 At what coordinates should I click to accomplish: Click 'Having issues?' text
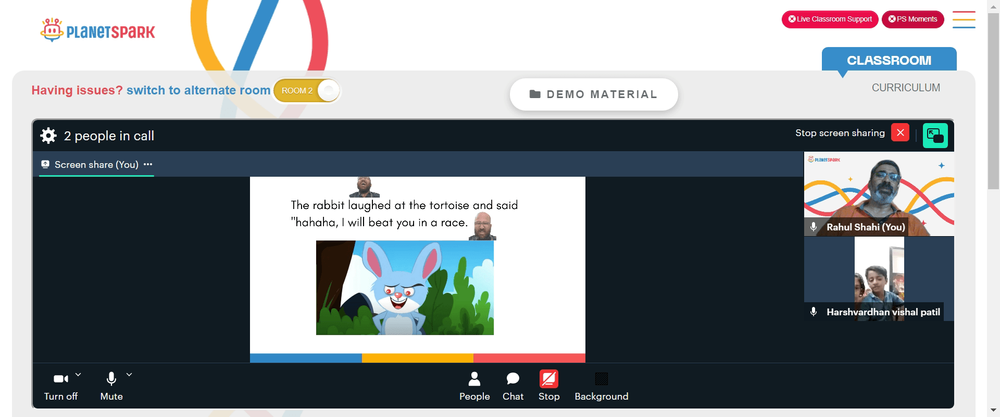[77, 91]
